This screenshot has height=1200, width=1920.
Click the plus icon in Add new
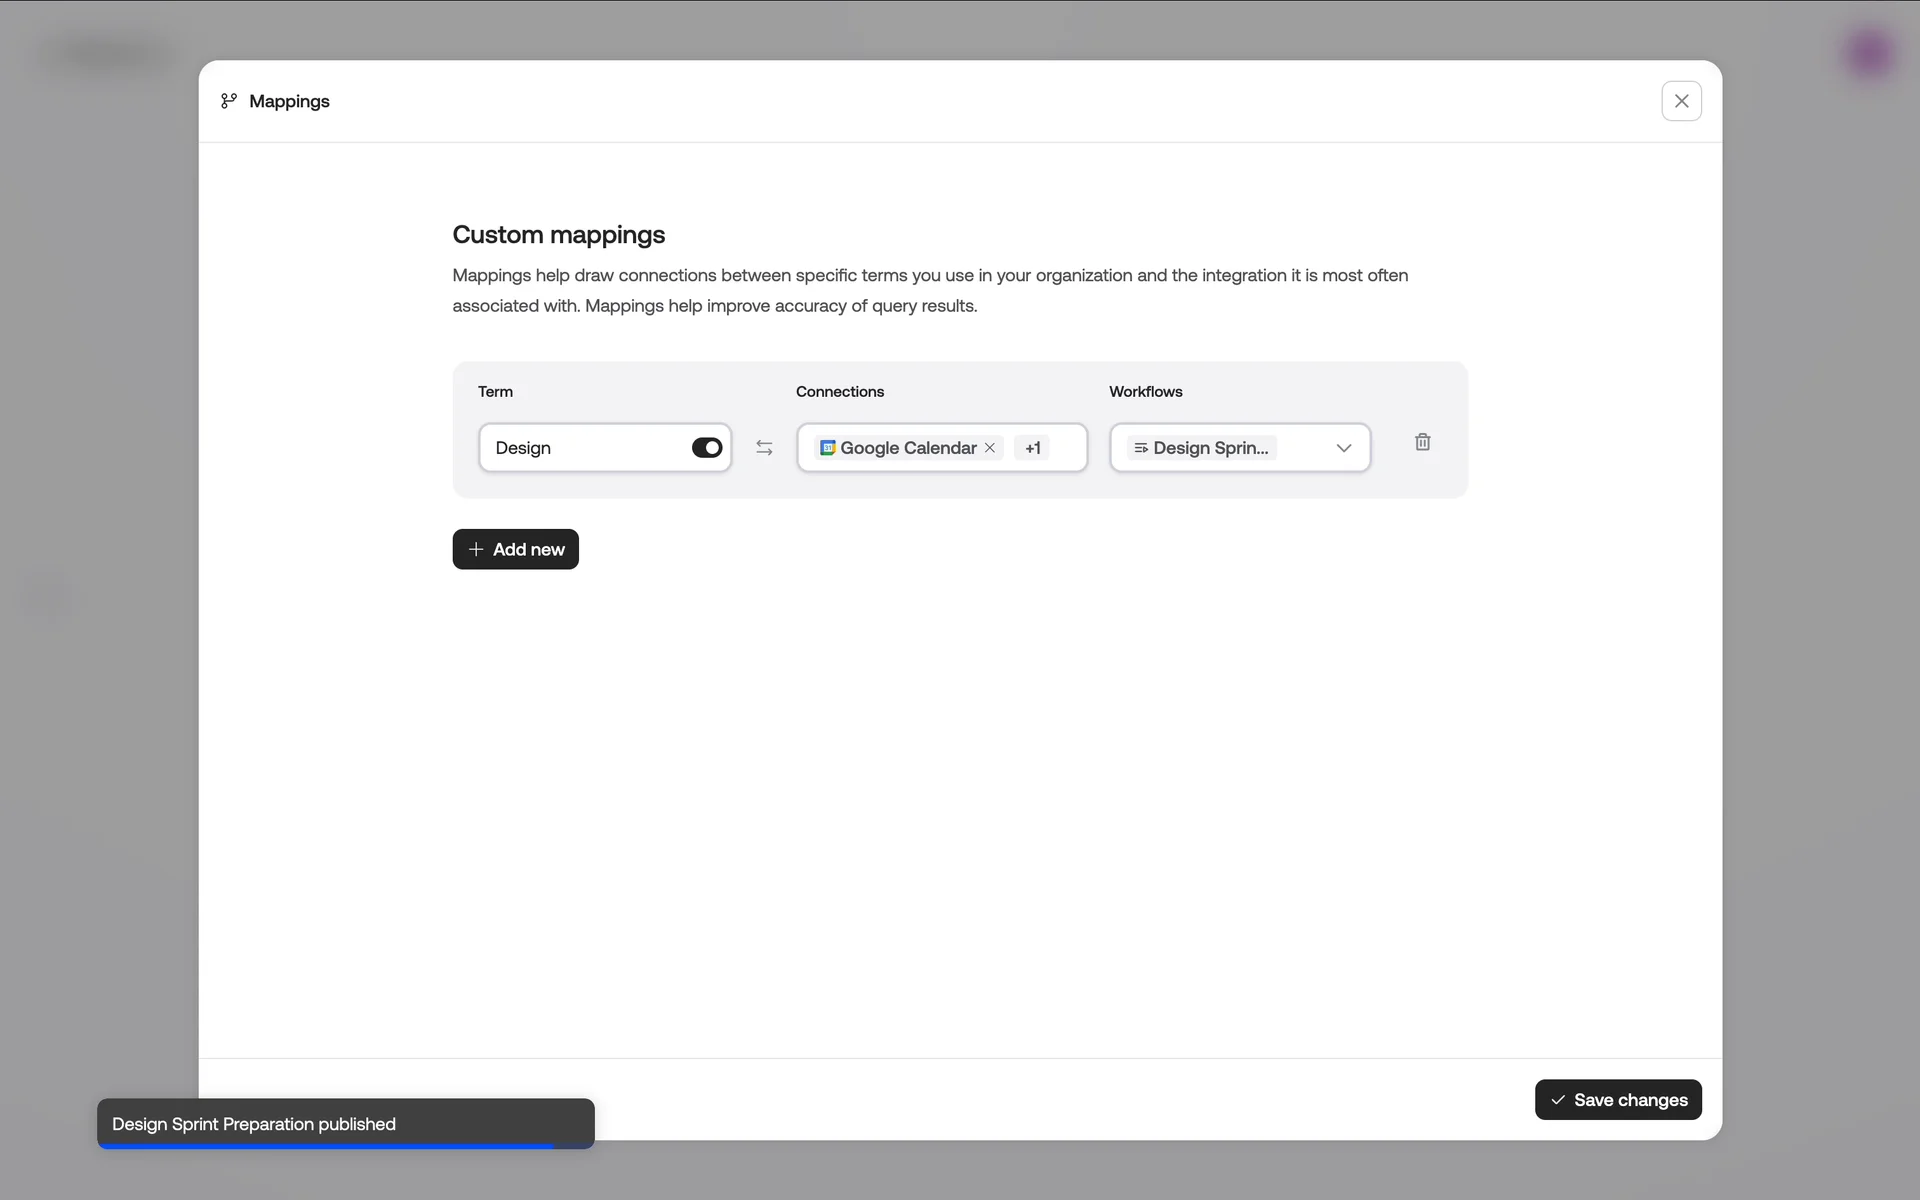tap(476, 549)
